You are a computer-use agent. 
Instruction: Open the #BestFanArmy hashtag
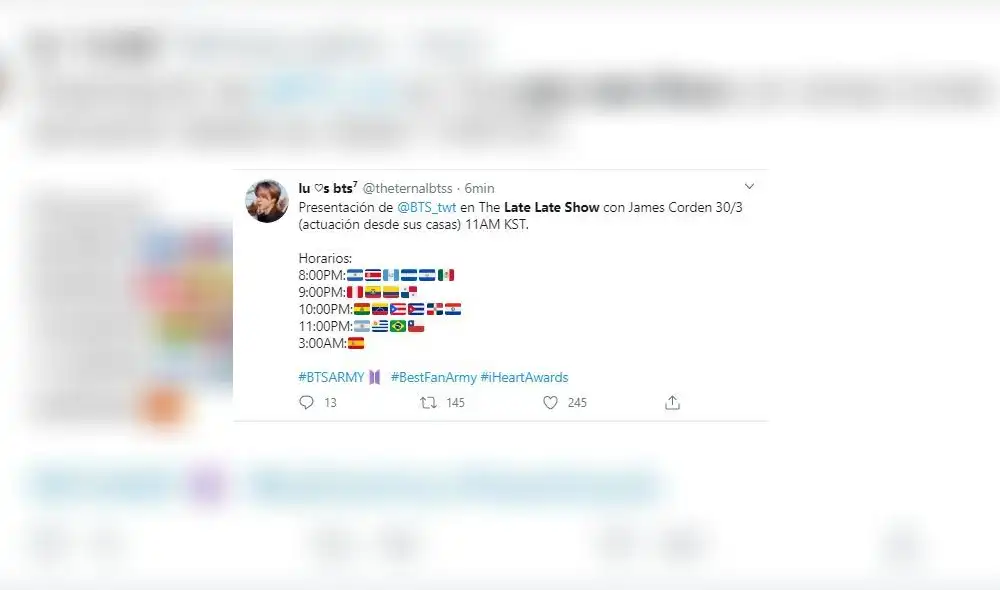[434, 377]
